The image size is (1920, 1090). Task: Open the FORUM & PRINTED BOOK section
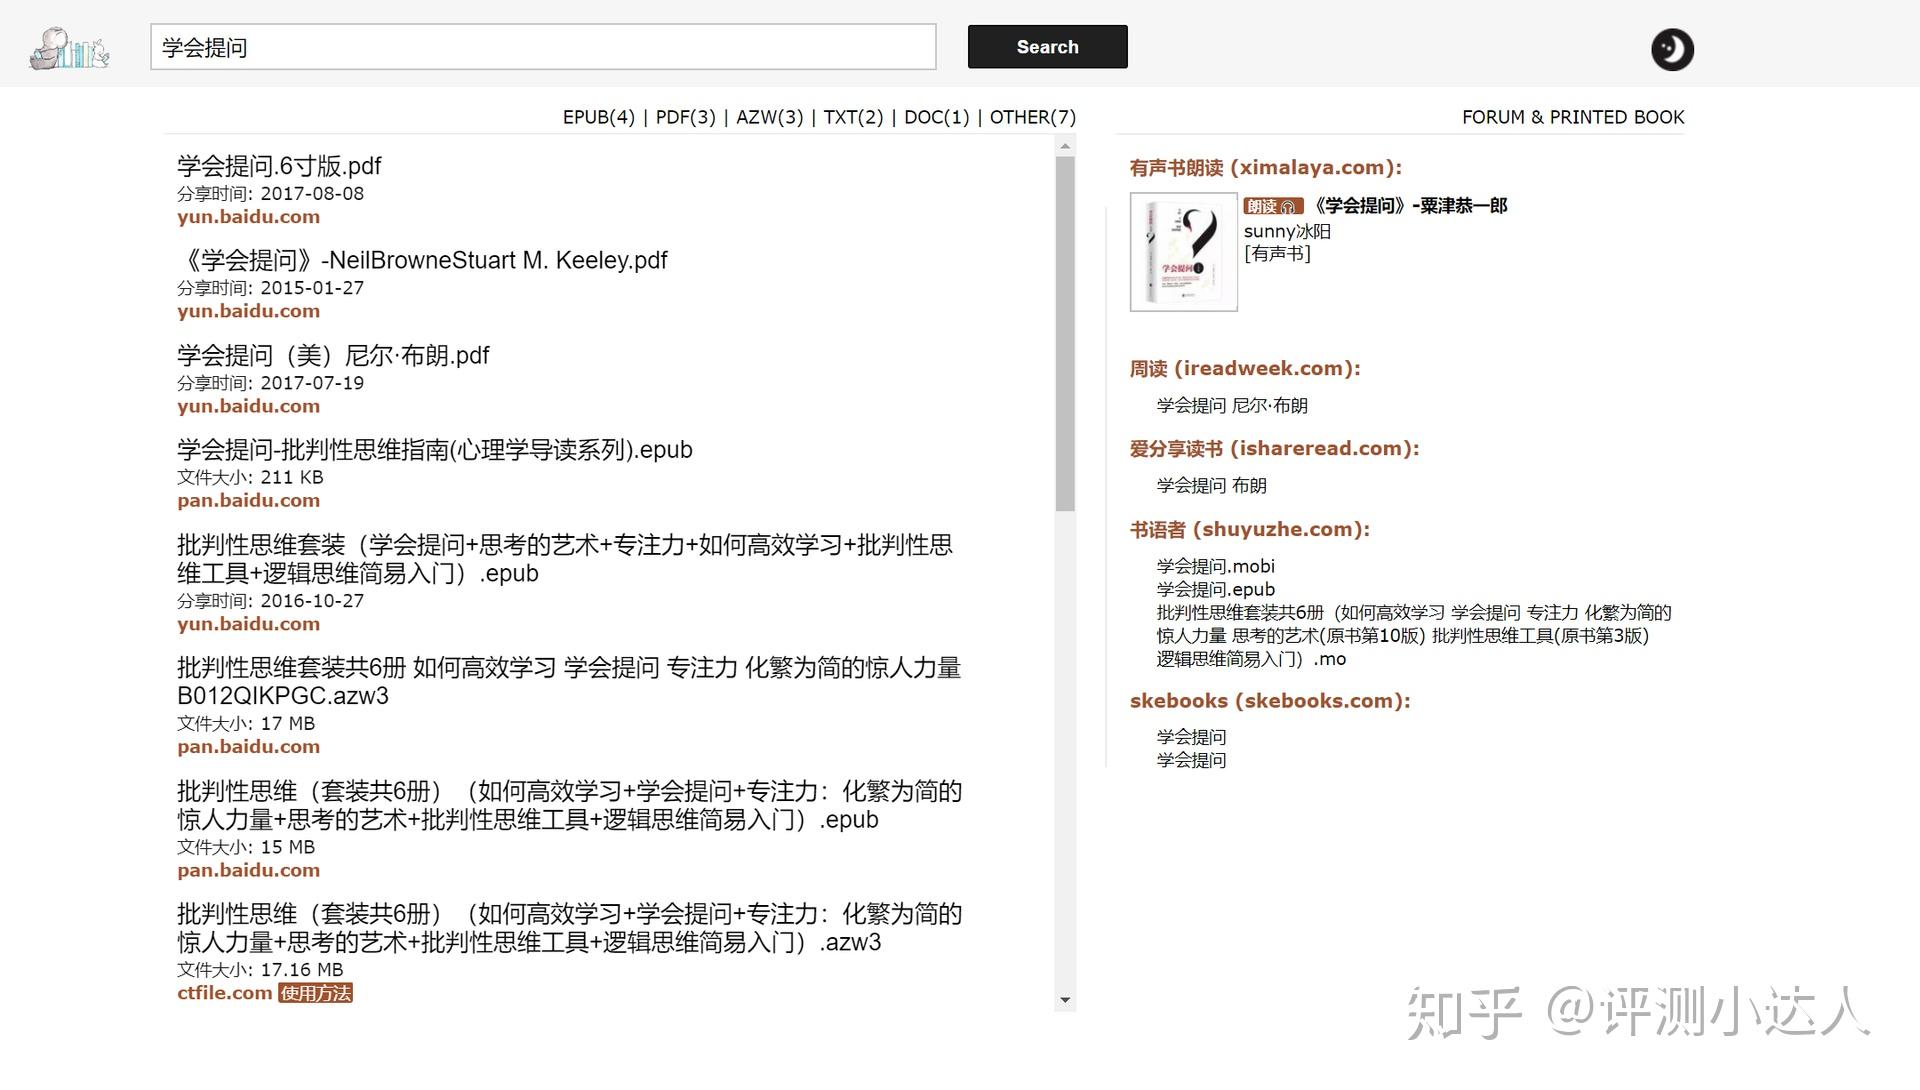pos(1572,117)
